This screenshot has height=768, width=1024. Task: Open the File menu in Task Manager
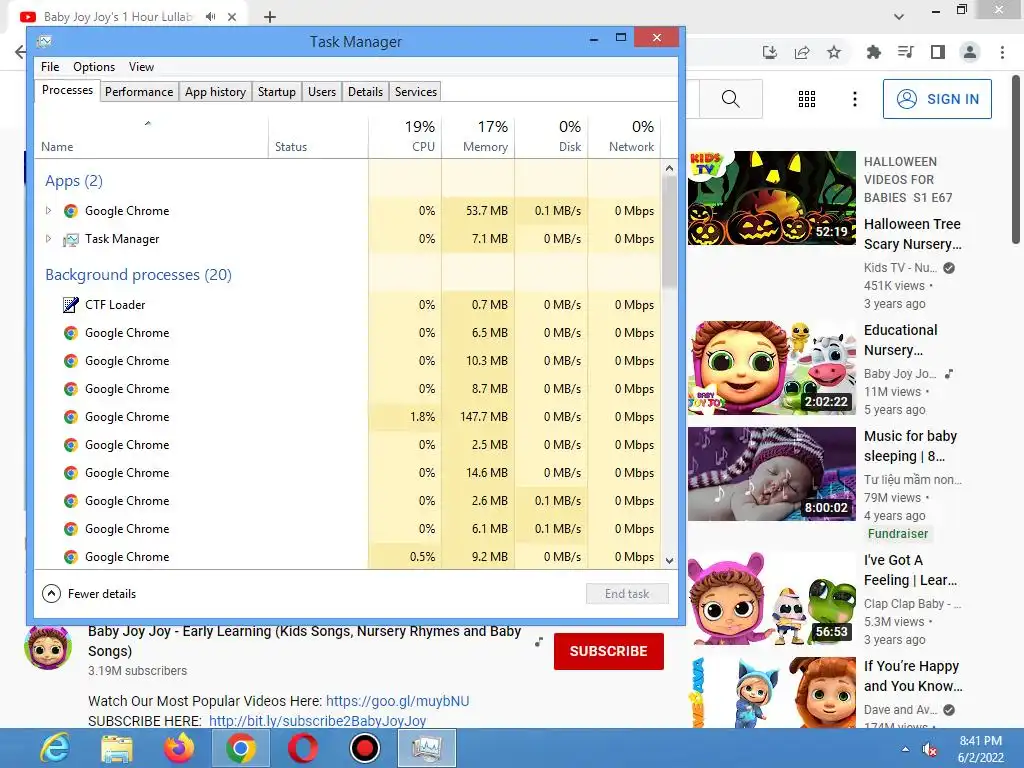(50, 67)
